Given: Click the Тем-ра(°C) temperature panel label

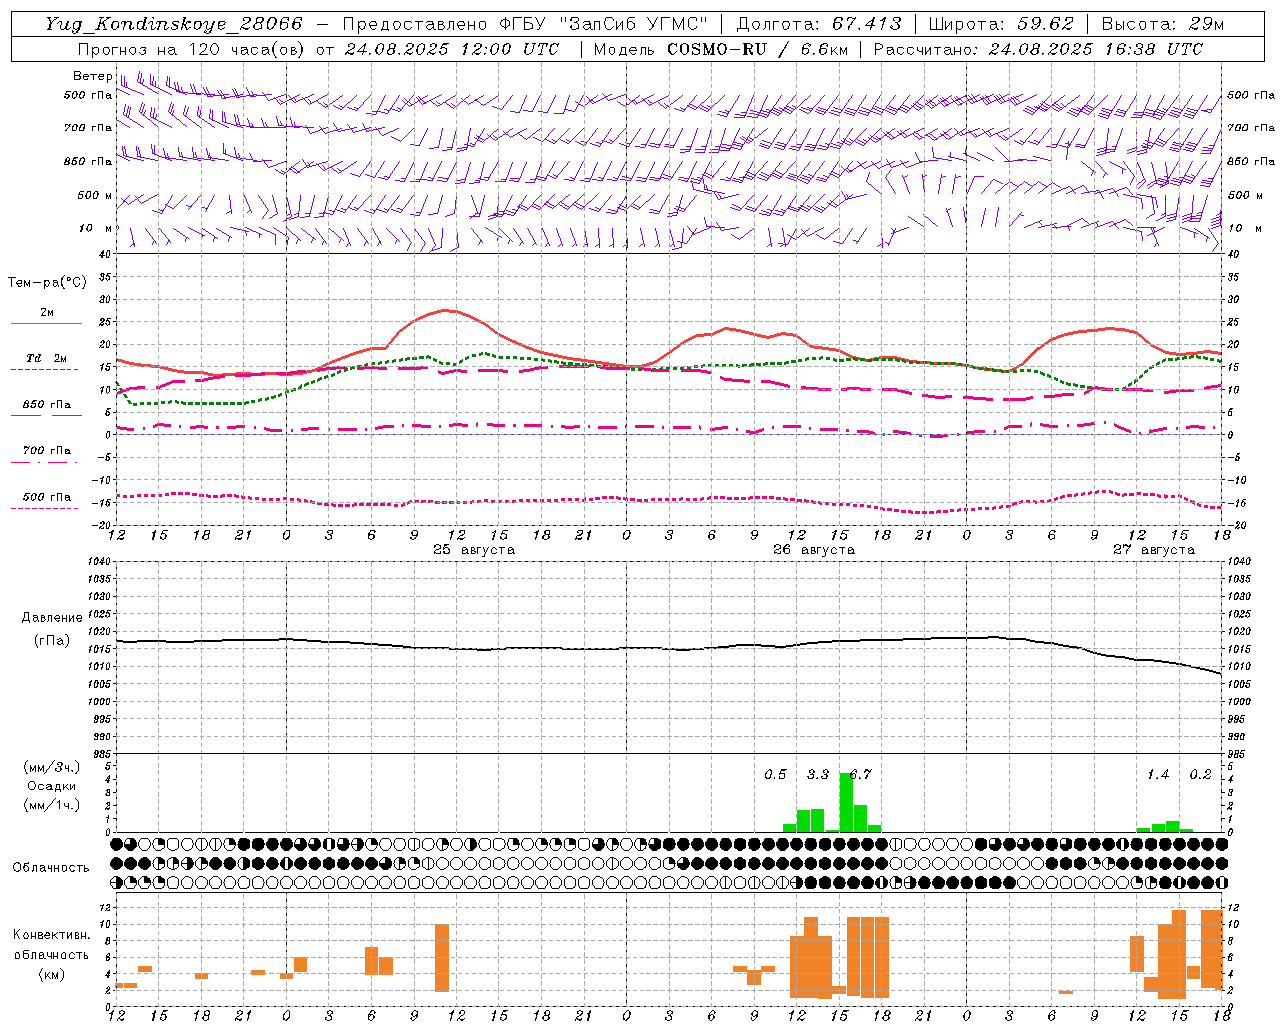Looking at the screenshot, I should 47,283.
